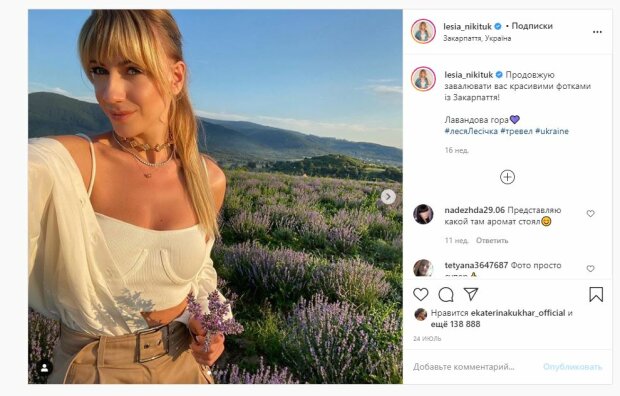Open the Подписки following dropdown
The image size is (620, 396).
[x=532, y=26]
